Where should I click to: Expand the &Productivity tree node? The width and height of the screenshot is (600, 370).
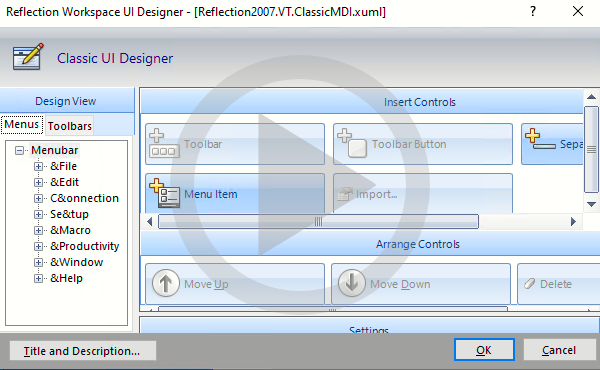coord(38,246)
